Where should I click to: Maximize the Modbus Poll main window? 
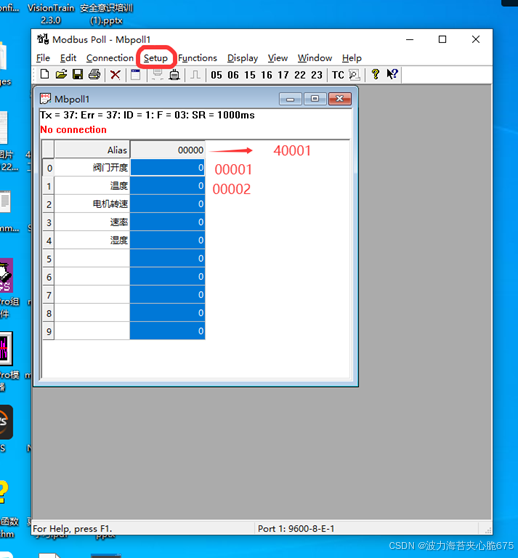pyautogui.click(x=442, y=39)
